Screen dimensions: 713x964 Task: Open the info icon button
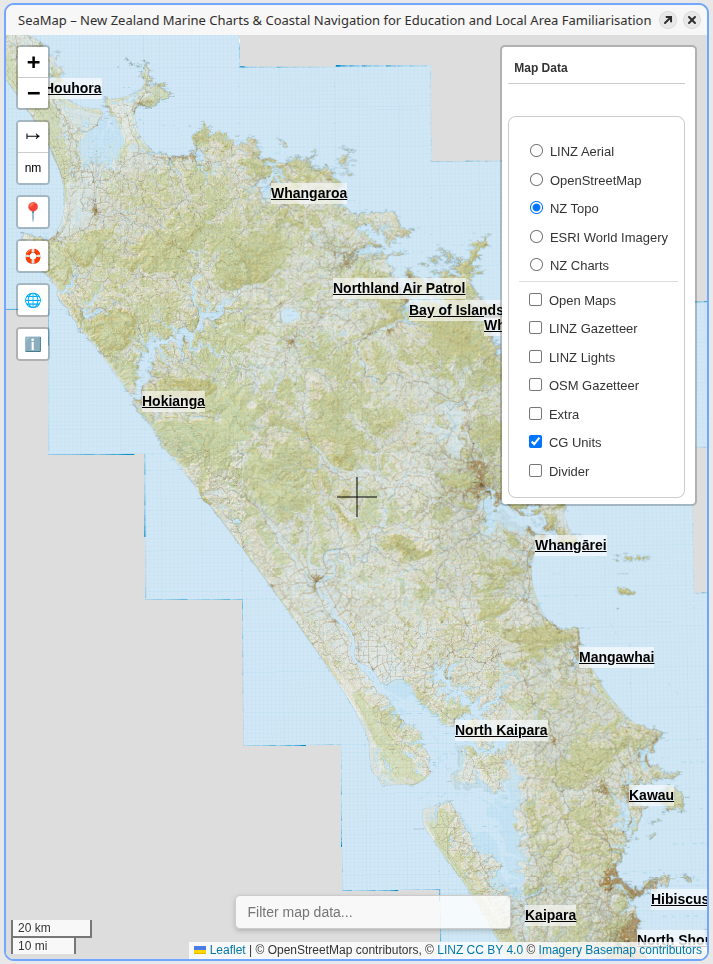(x=33, y=344)
